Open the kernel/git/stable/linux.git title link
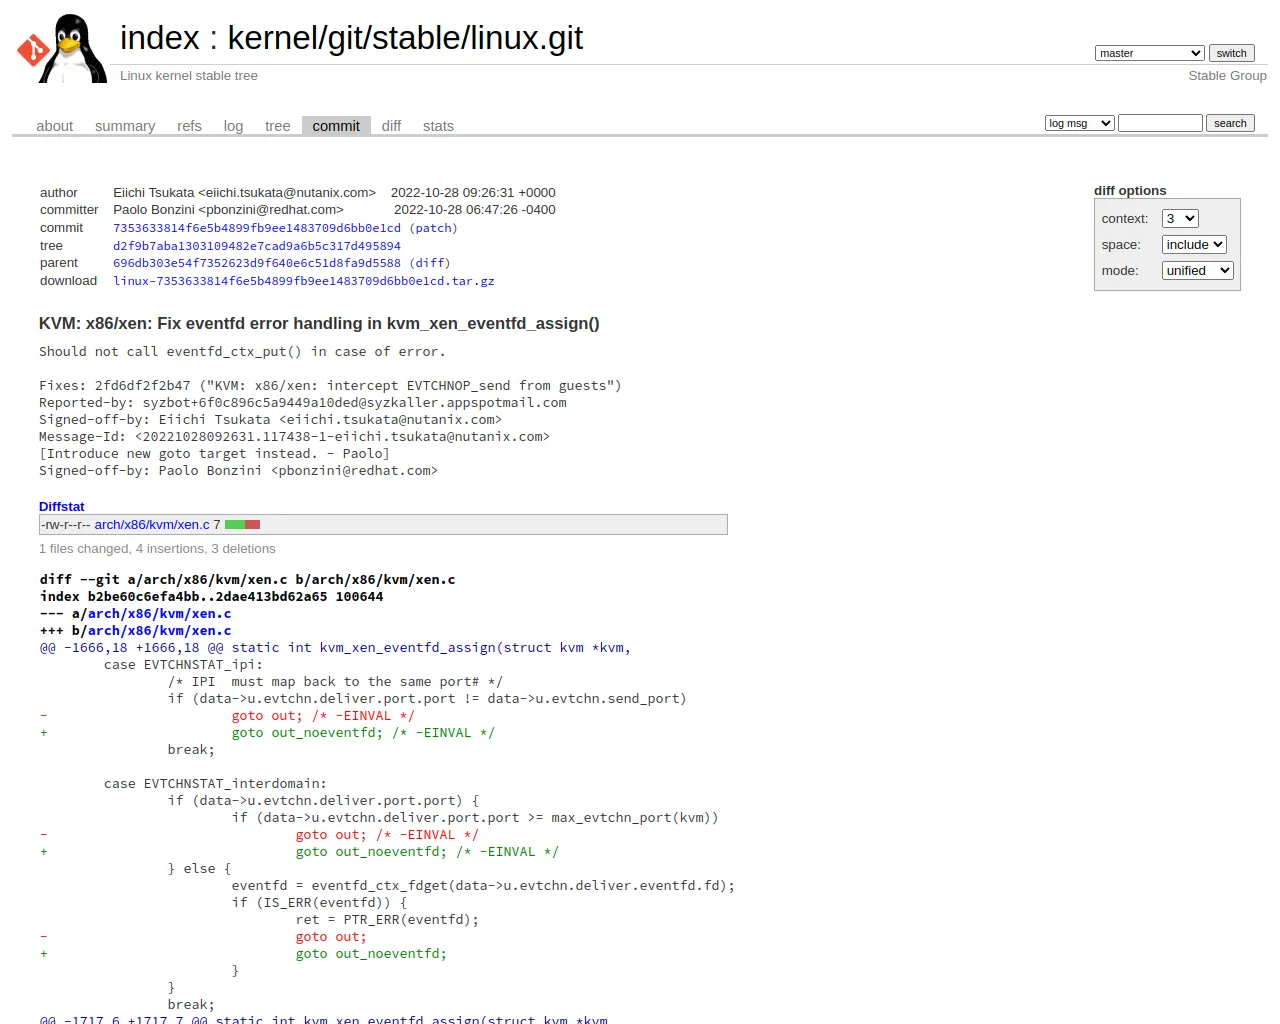Viewport: 1280px width, 1024px height. [405, 38]
